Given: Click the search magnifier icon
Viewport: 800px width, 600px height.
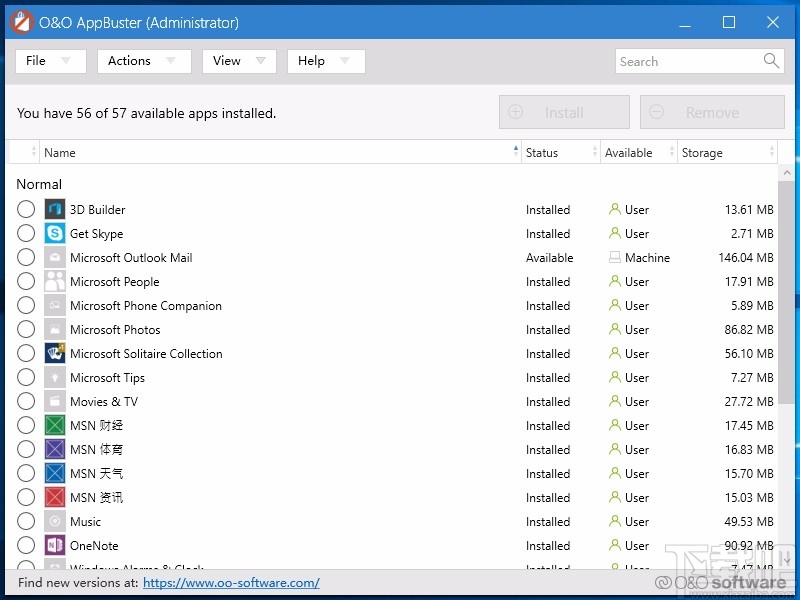Looking at the screenshot, I should [770, 61].
